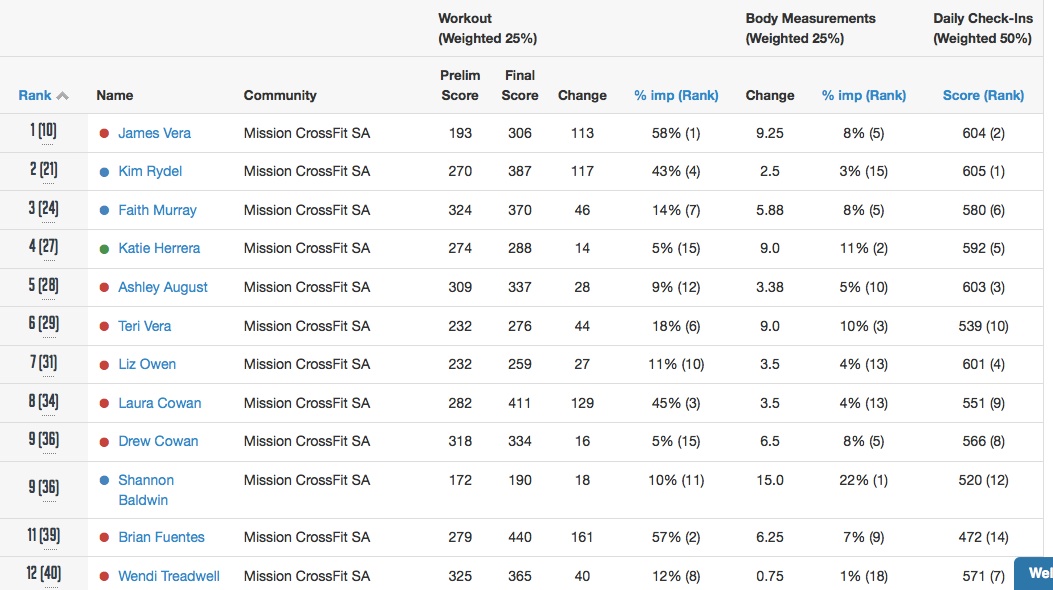Open James Vera's profile link

click(x=154, y=133)
